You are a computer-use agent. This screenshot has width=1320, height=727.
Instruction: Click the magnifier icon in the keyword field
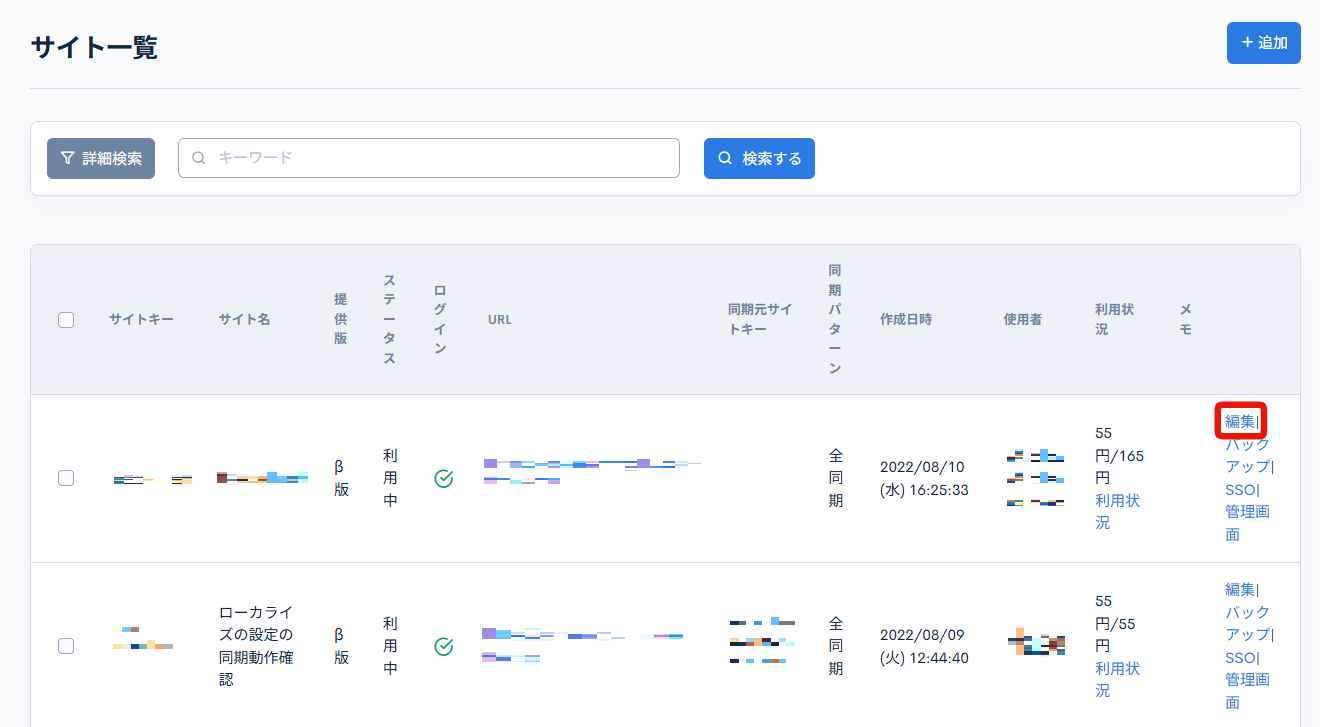click(x=198, y=158)
